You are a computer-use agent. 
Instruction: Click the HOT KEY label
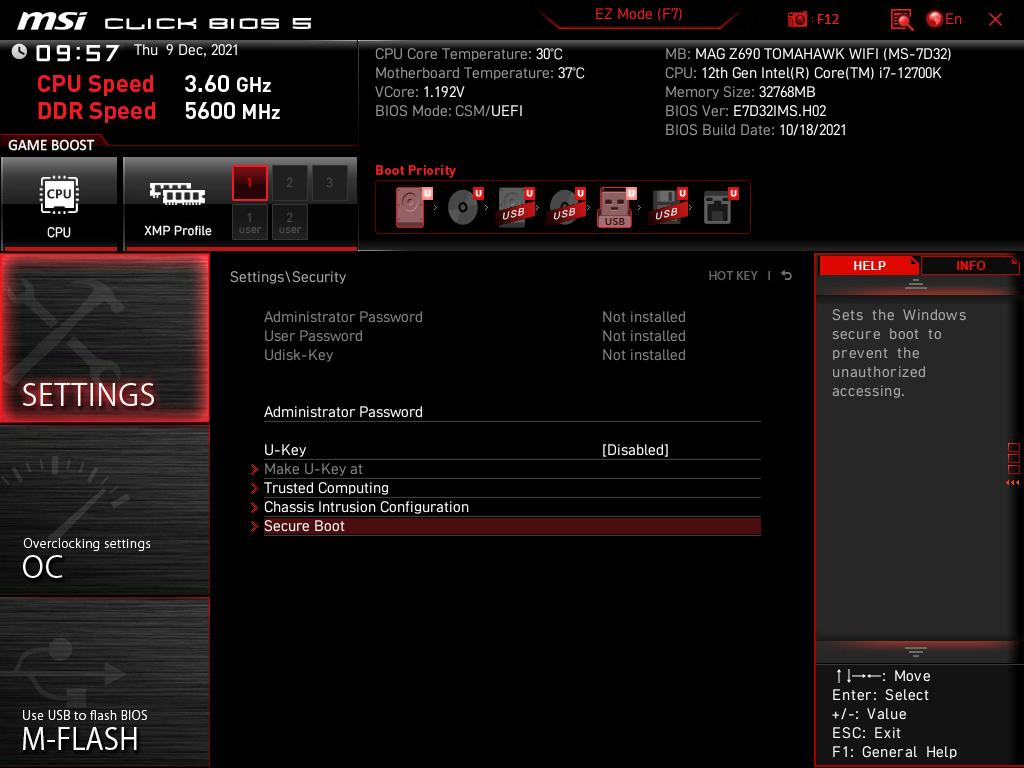pos(733,276)
